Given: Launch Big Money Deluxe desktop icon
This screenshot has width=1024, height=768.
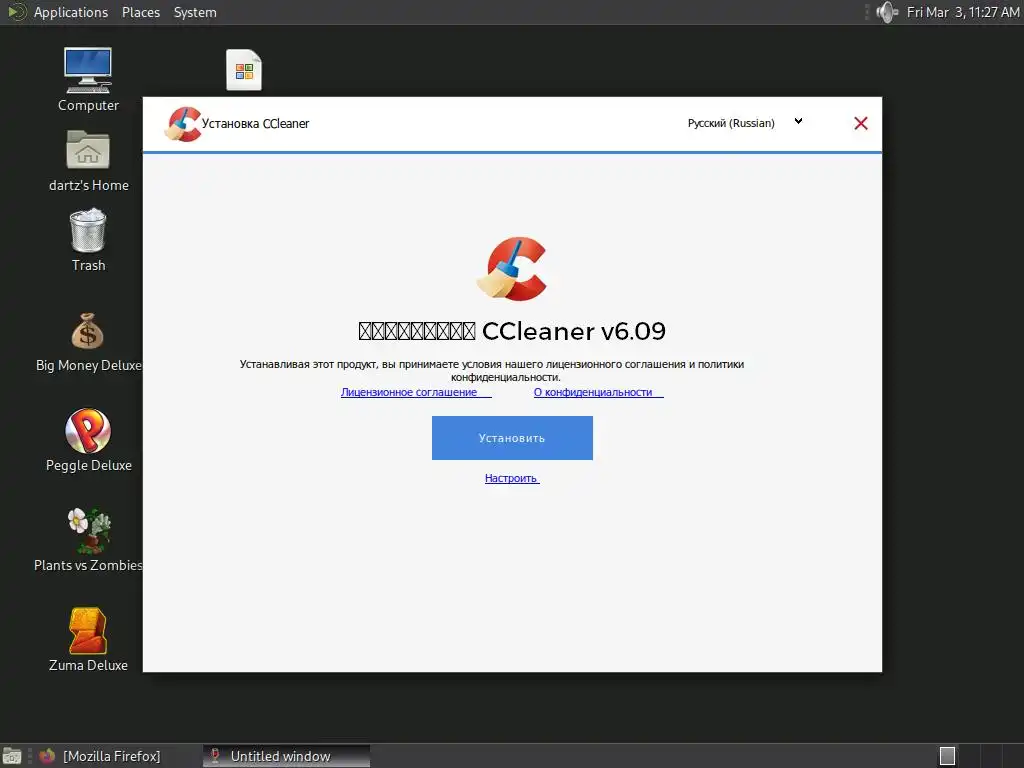Looking at the screenshot, I should tap(88, 342).
